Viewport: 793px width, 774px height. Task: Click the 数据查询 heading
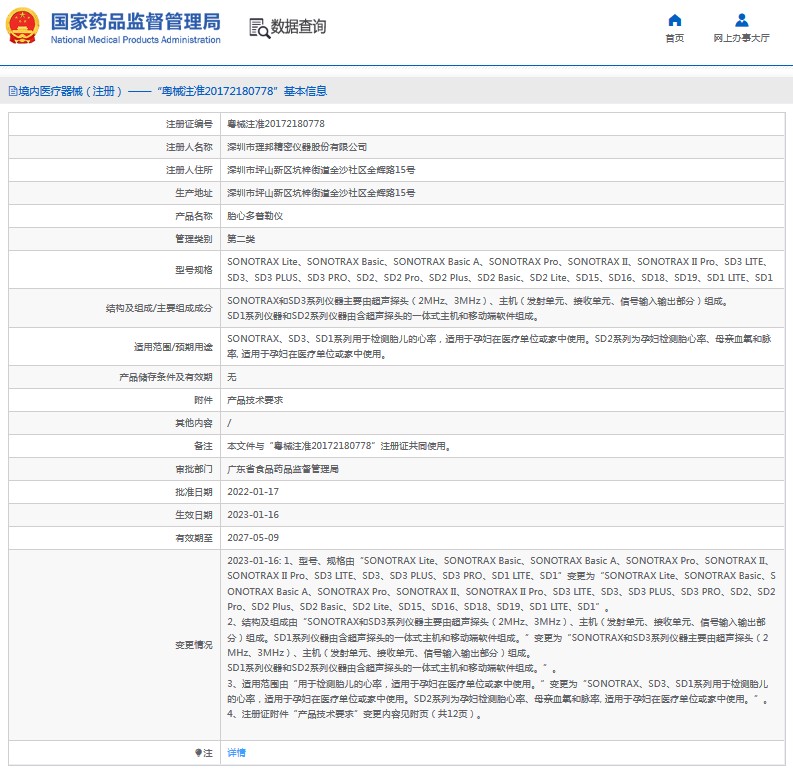point(298,26)
